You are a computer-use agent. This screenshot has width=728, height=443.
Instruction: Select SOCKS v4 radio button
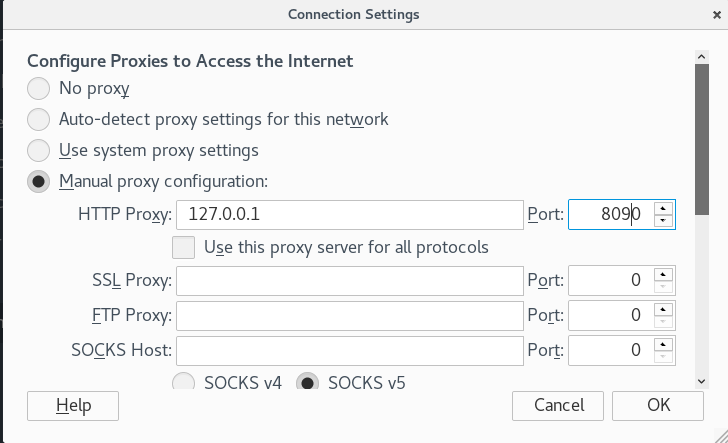(x=183, y=382)
